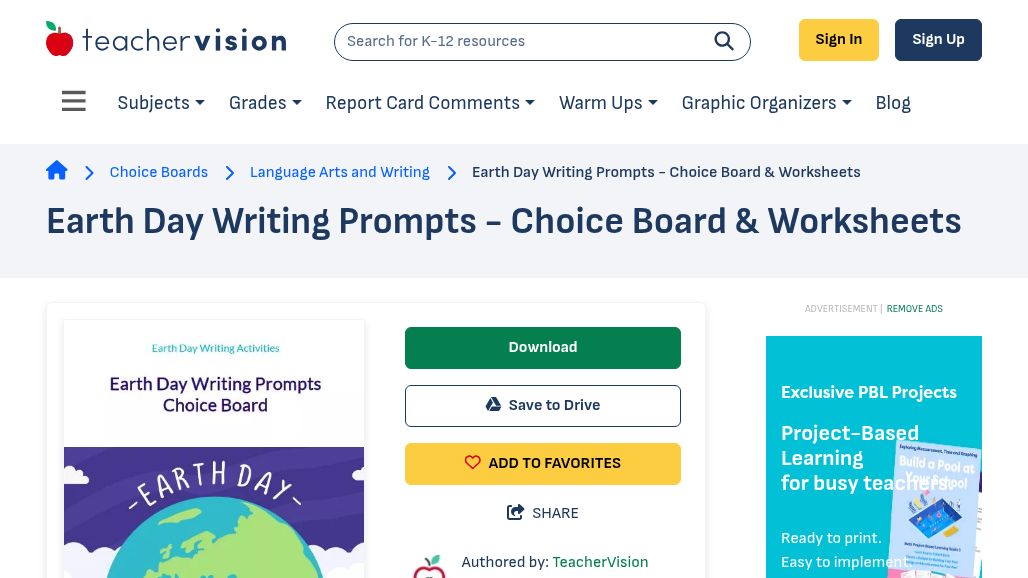Click the magnifying glass search icon
The image size is (1028, 578).
pyautogui.click(x=724, y=41)
